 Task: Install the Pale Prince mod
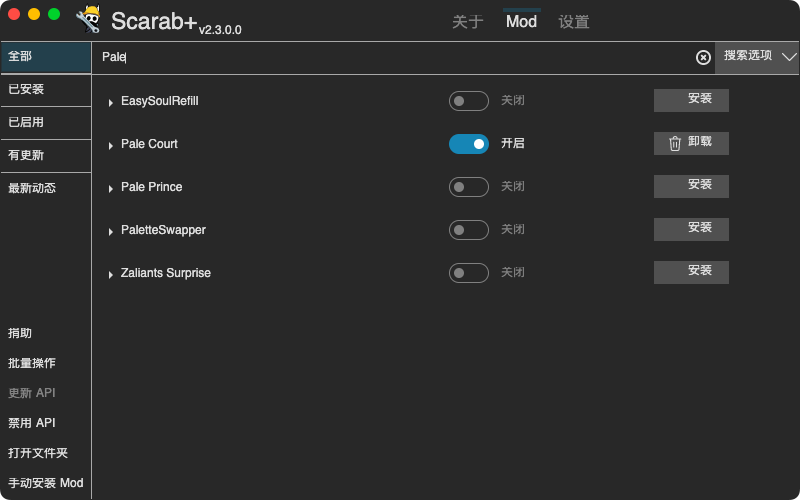pos(691,186)
